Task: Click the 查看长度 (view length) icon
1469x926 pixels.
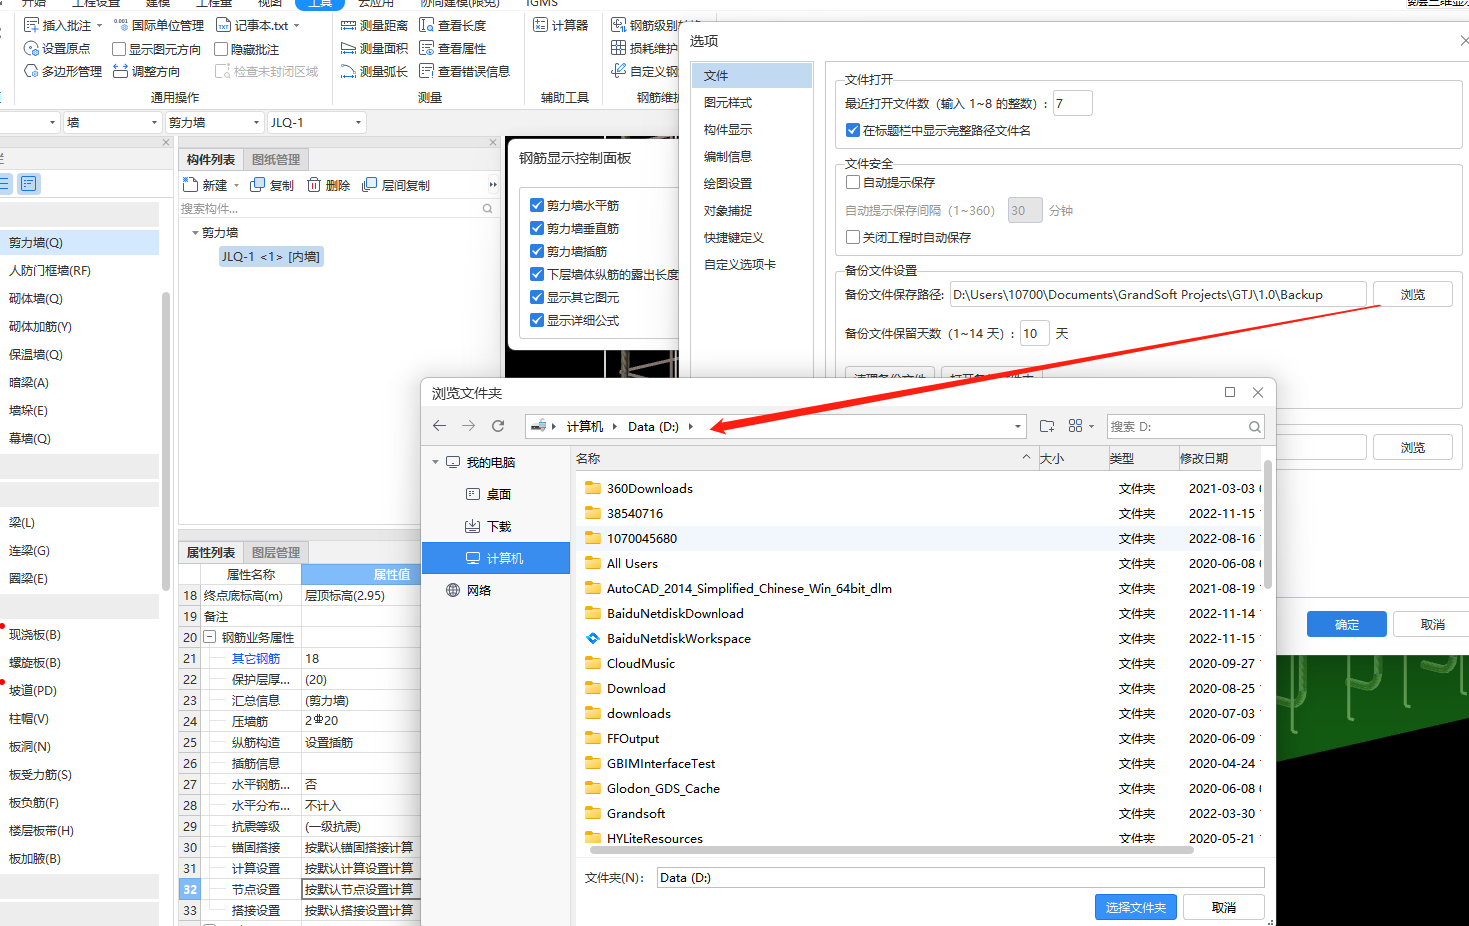Action: [427, 25]
